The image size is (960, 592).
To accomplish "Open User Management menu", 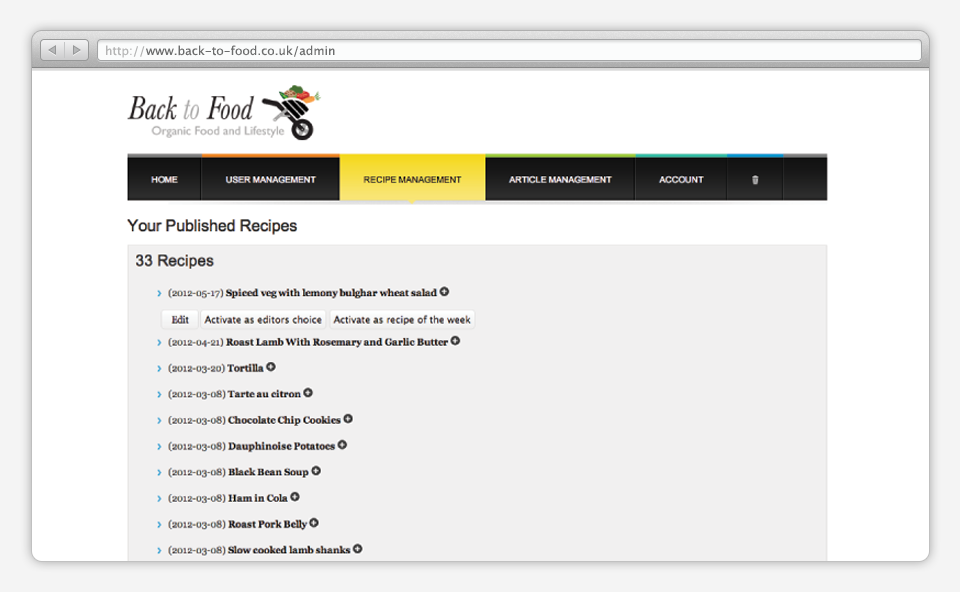I will (270, 179).
